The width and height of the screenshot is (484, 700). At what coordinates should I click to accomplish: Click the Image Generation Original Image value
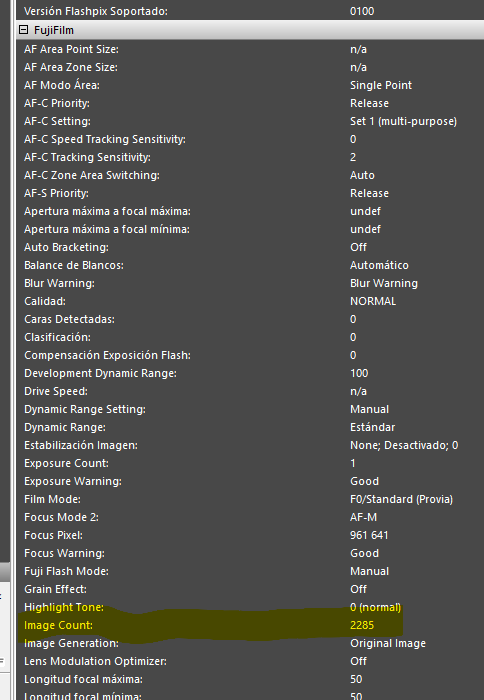click(x=388, y=643)
